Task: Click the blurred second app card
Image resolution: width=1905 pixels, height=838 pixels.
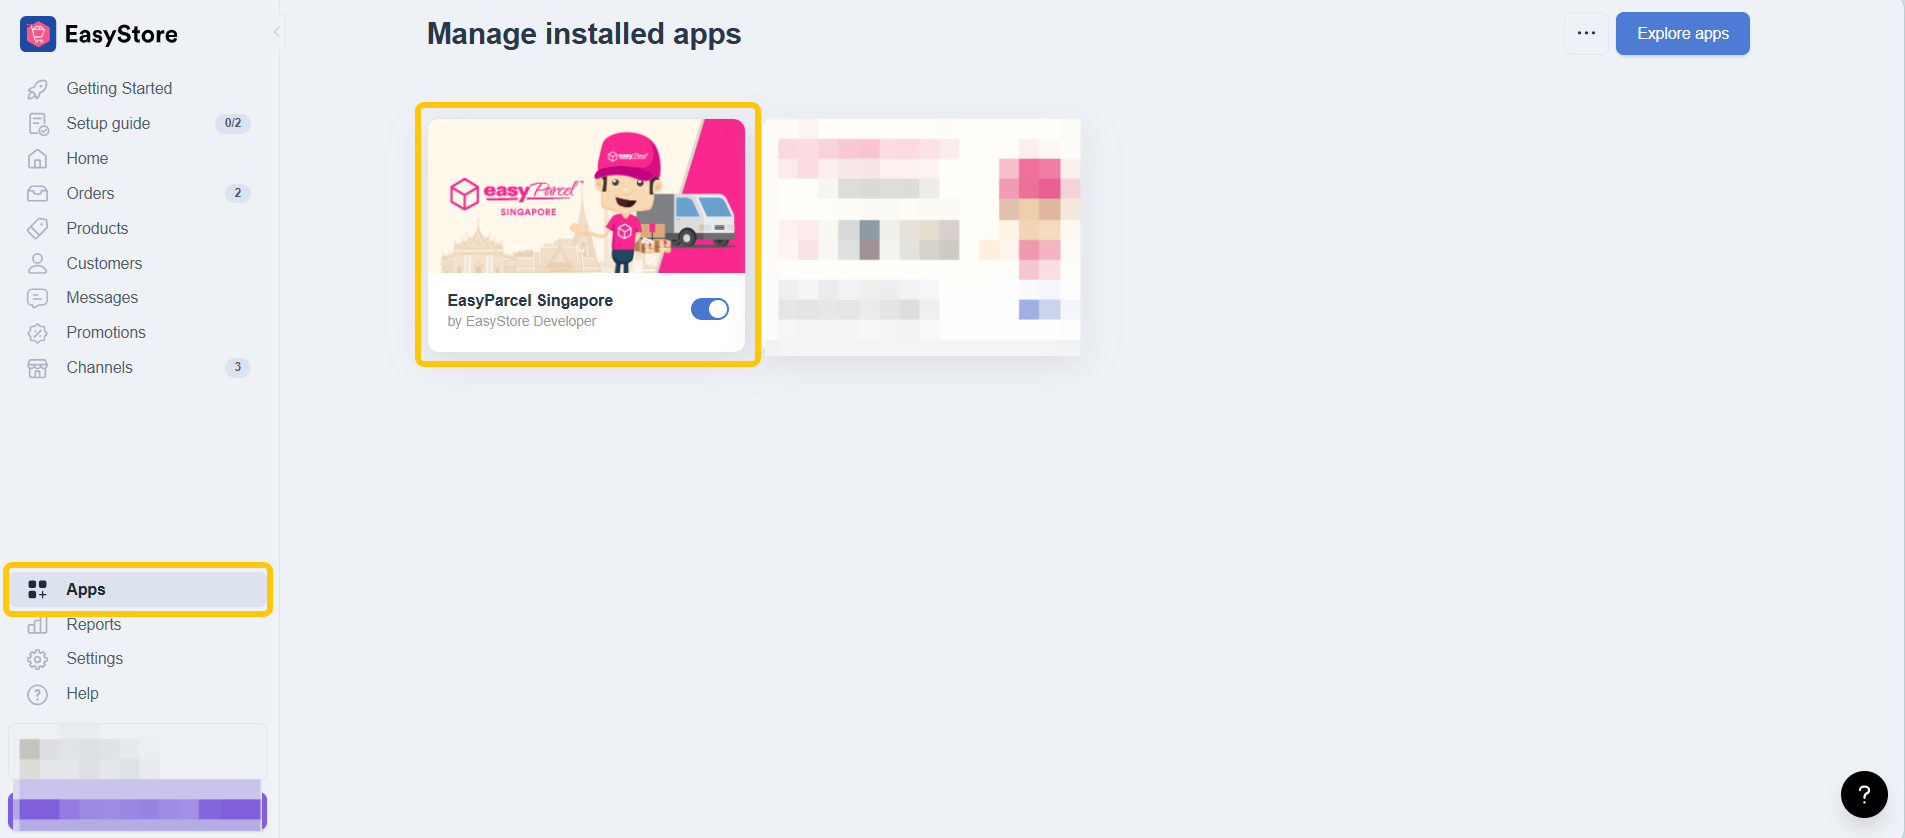Action: click(922, 237)
